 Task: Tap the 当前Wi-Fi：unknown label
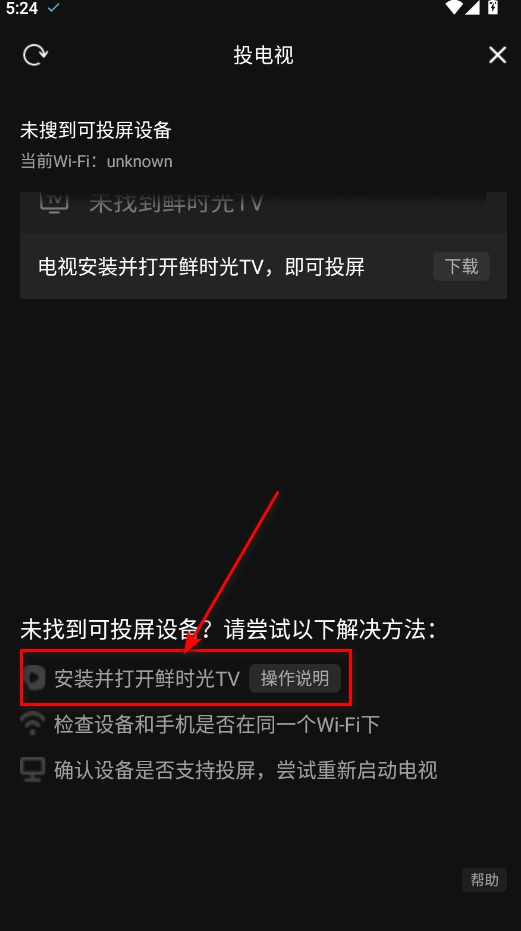pos(96,161)
